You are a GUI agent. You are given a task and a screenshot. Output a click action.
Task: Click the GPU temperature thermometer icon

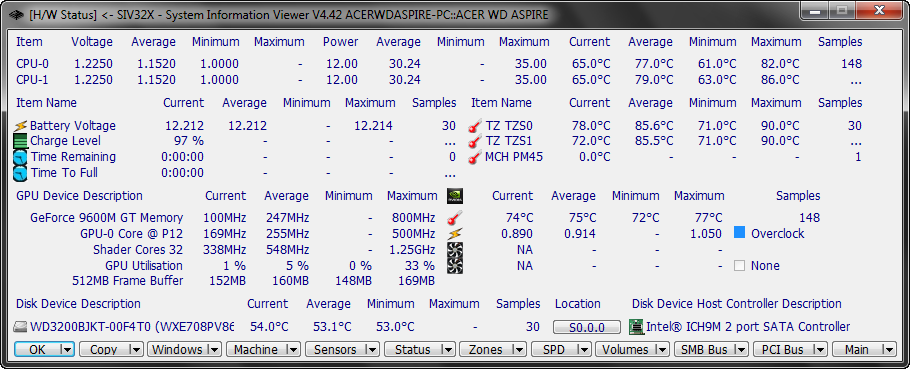point(455,218)
